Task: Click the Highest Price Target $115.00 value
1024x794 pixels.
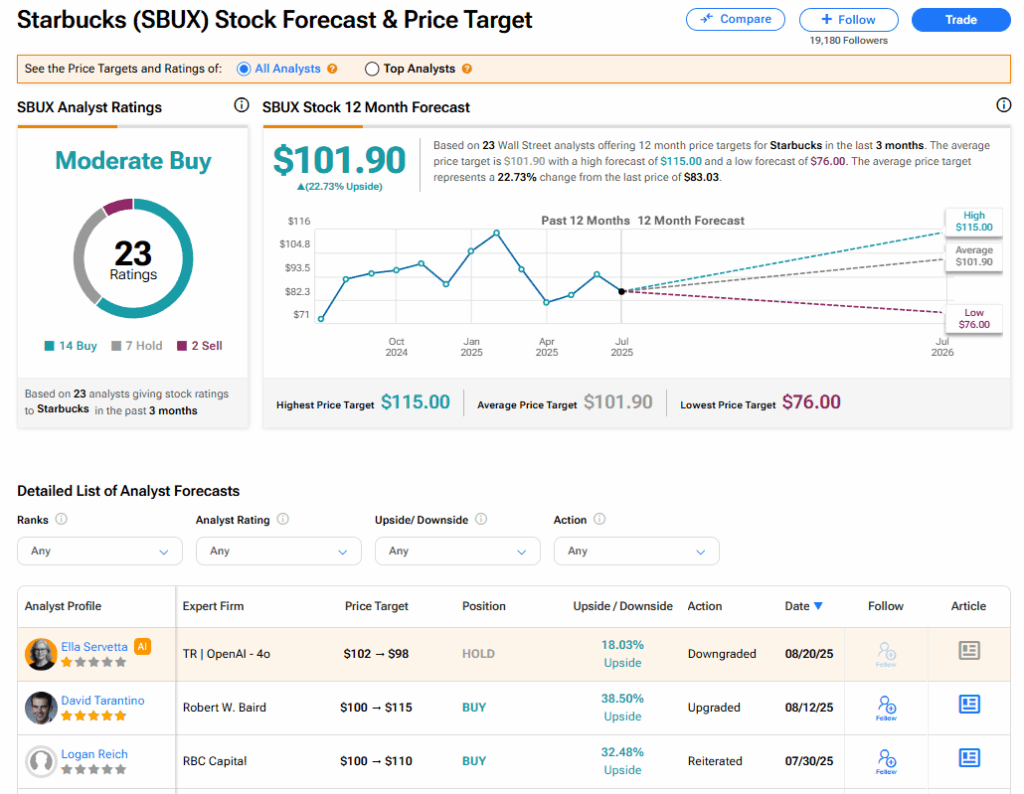Action: click(x=415, y=402)
